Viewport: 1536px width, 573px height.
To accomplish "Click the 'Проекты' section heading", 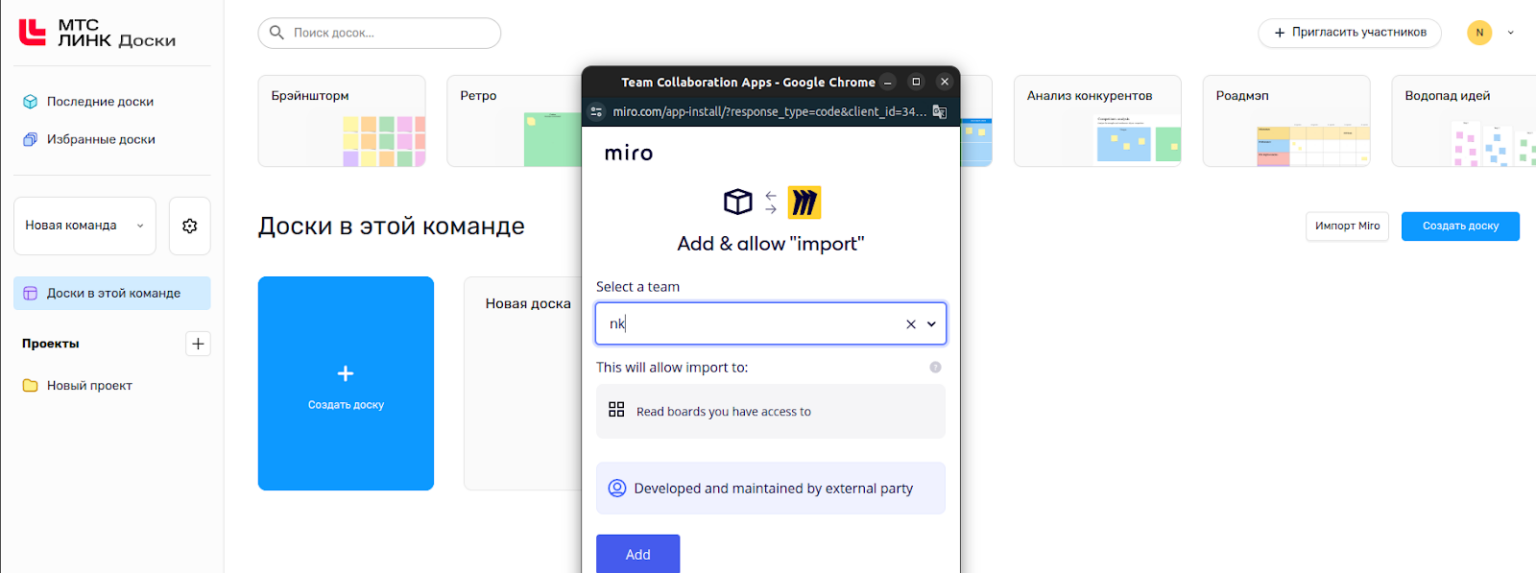I will pyautogui.click(x=51, y=344).
